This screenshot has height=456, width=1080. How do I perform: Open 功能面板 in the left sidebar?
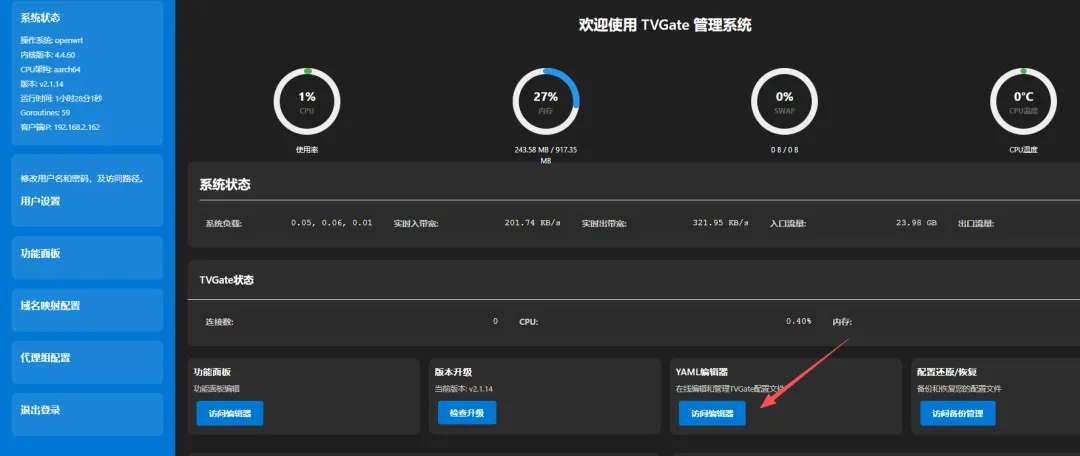click(x=40, y=253)
